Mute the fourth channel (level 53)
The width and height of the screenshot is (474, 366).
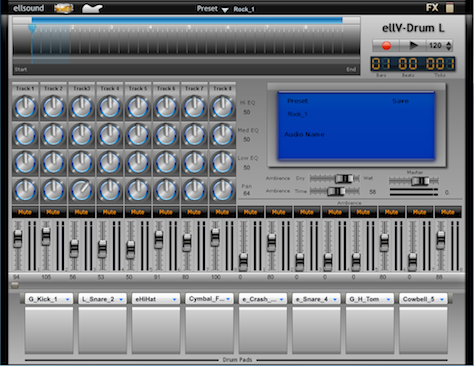(x=110, y=212)
